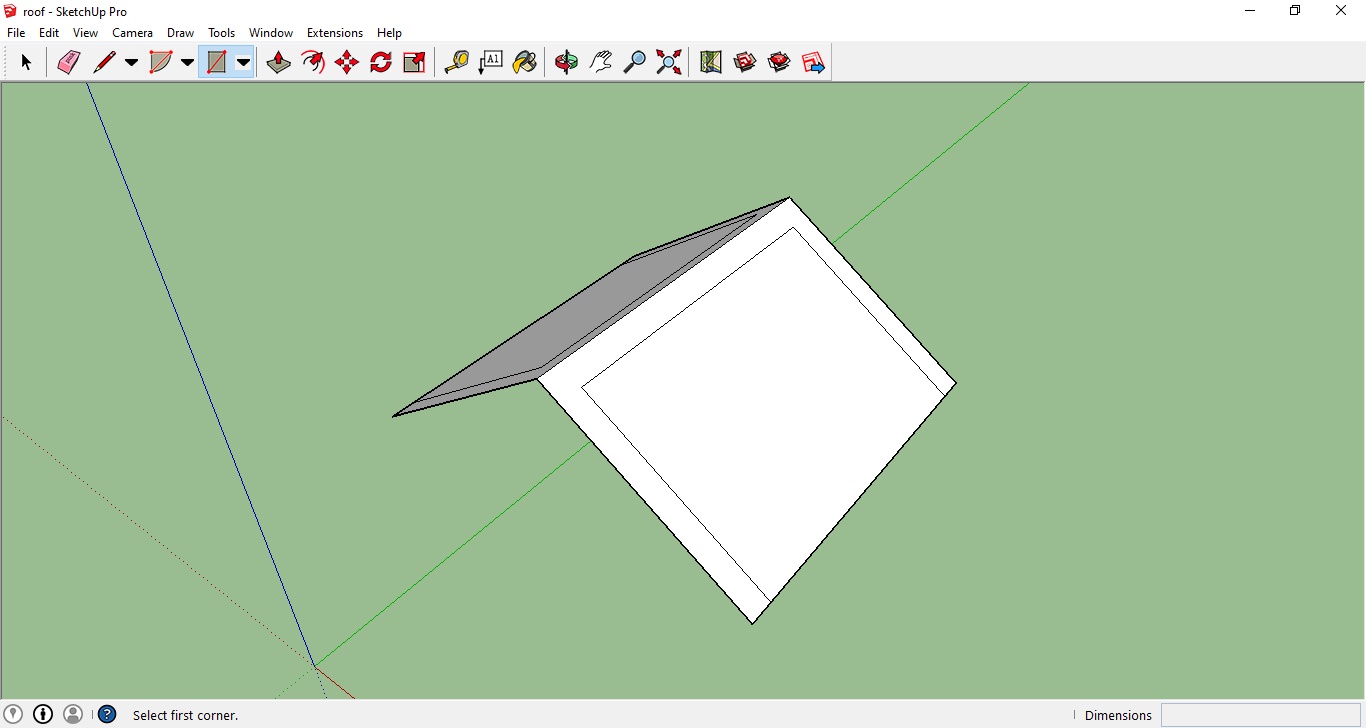The height and width of the screenshot is (728, 1366).
Task: Open the Camera menu
Action: [x=132, y=32]
